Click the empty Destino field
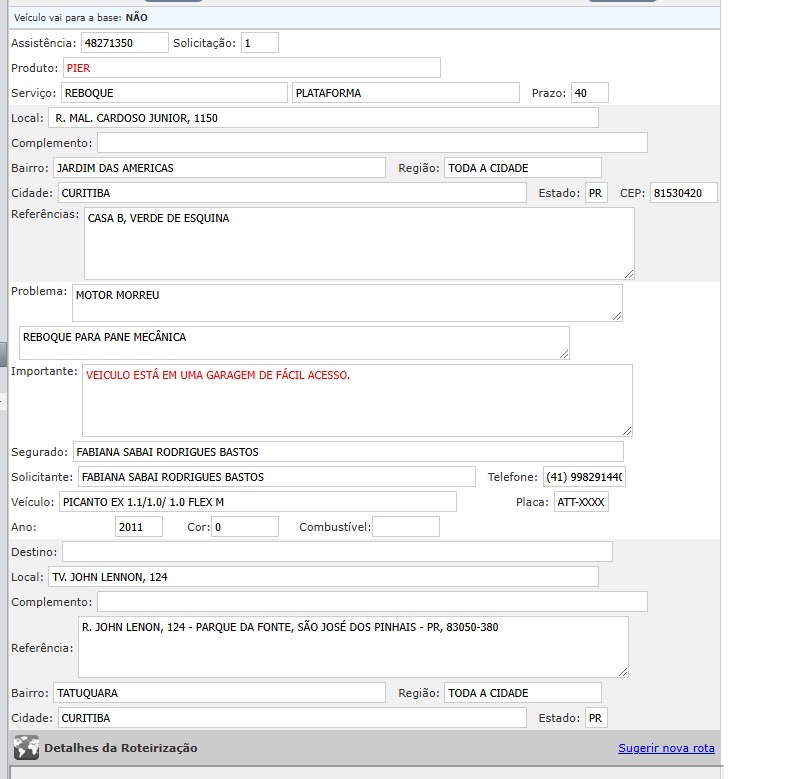The width and height of the screenshot is (803, 779). tap(337, 552)
